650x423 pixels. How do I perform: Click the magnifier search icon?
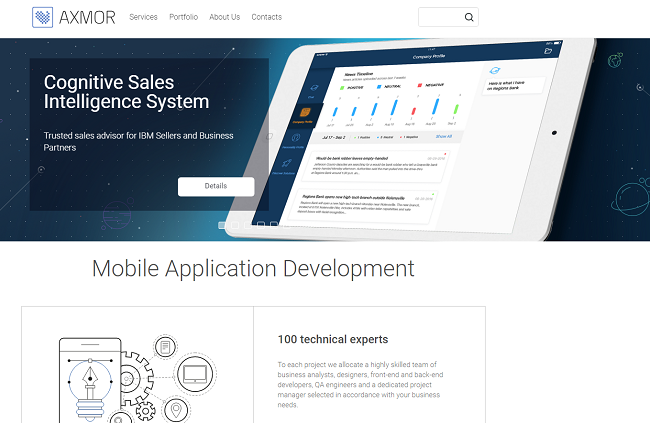pyautogui.click(x=469, y=17)
